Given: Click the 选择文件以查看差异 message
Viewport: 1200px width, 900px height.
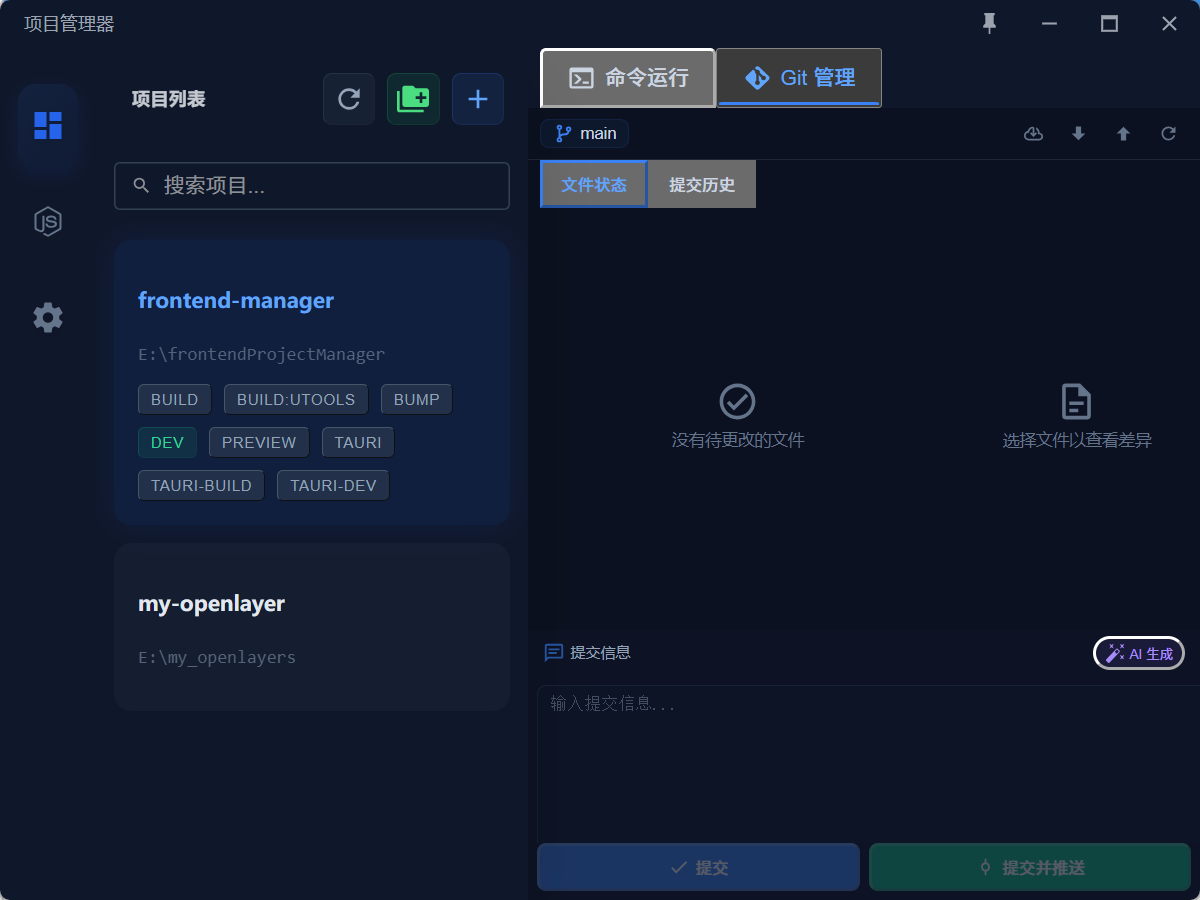Looking at the screenshot, I should [x=1077, y=440].
